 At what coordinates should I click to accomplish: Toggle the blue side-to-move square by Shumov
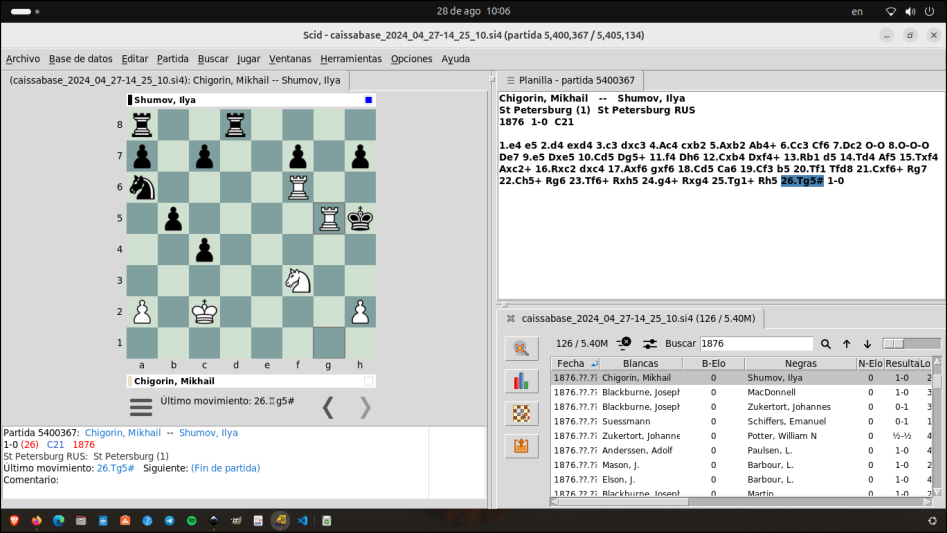368,100
